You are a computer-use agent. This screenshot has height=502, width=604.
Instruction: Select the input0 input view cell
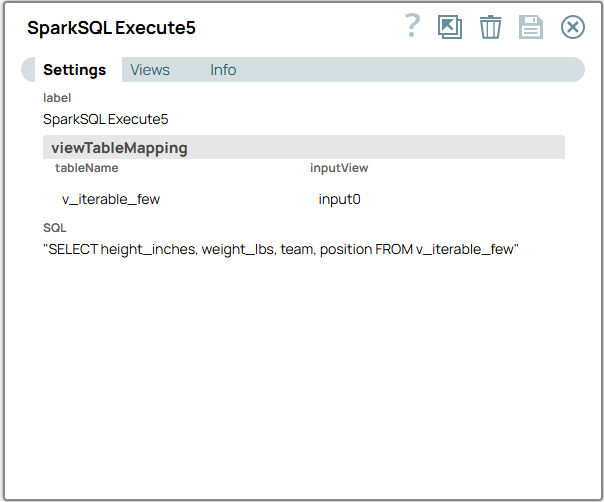(339, 199)
